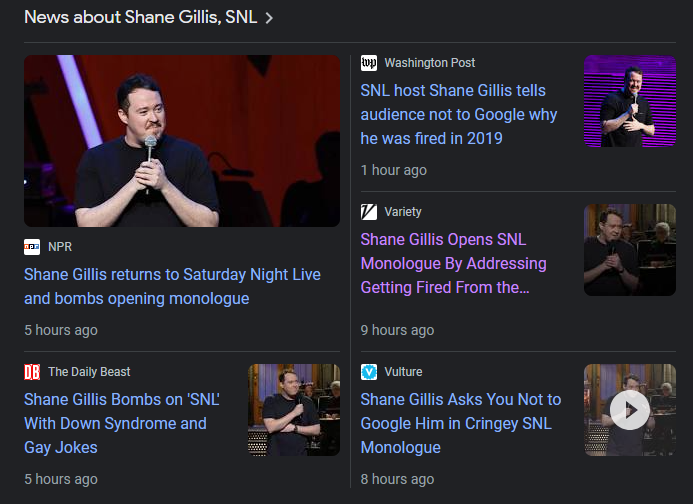The height and width of the screenshot is (504, 693).
Task: Click the '8 hours ago' timestamp
Action: click(397, 479)
